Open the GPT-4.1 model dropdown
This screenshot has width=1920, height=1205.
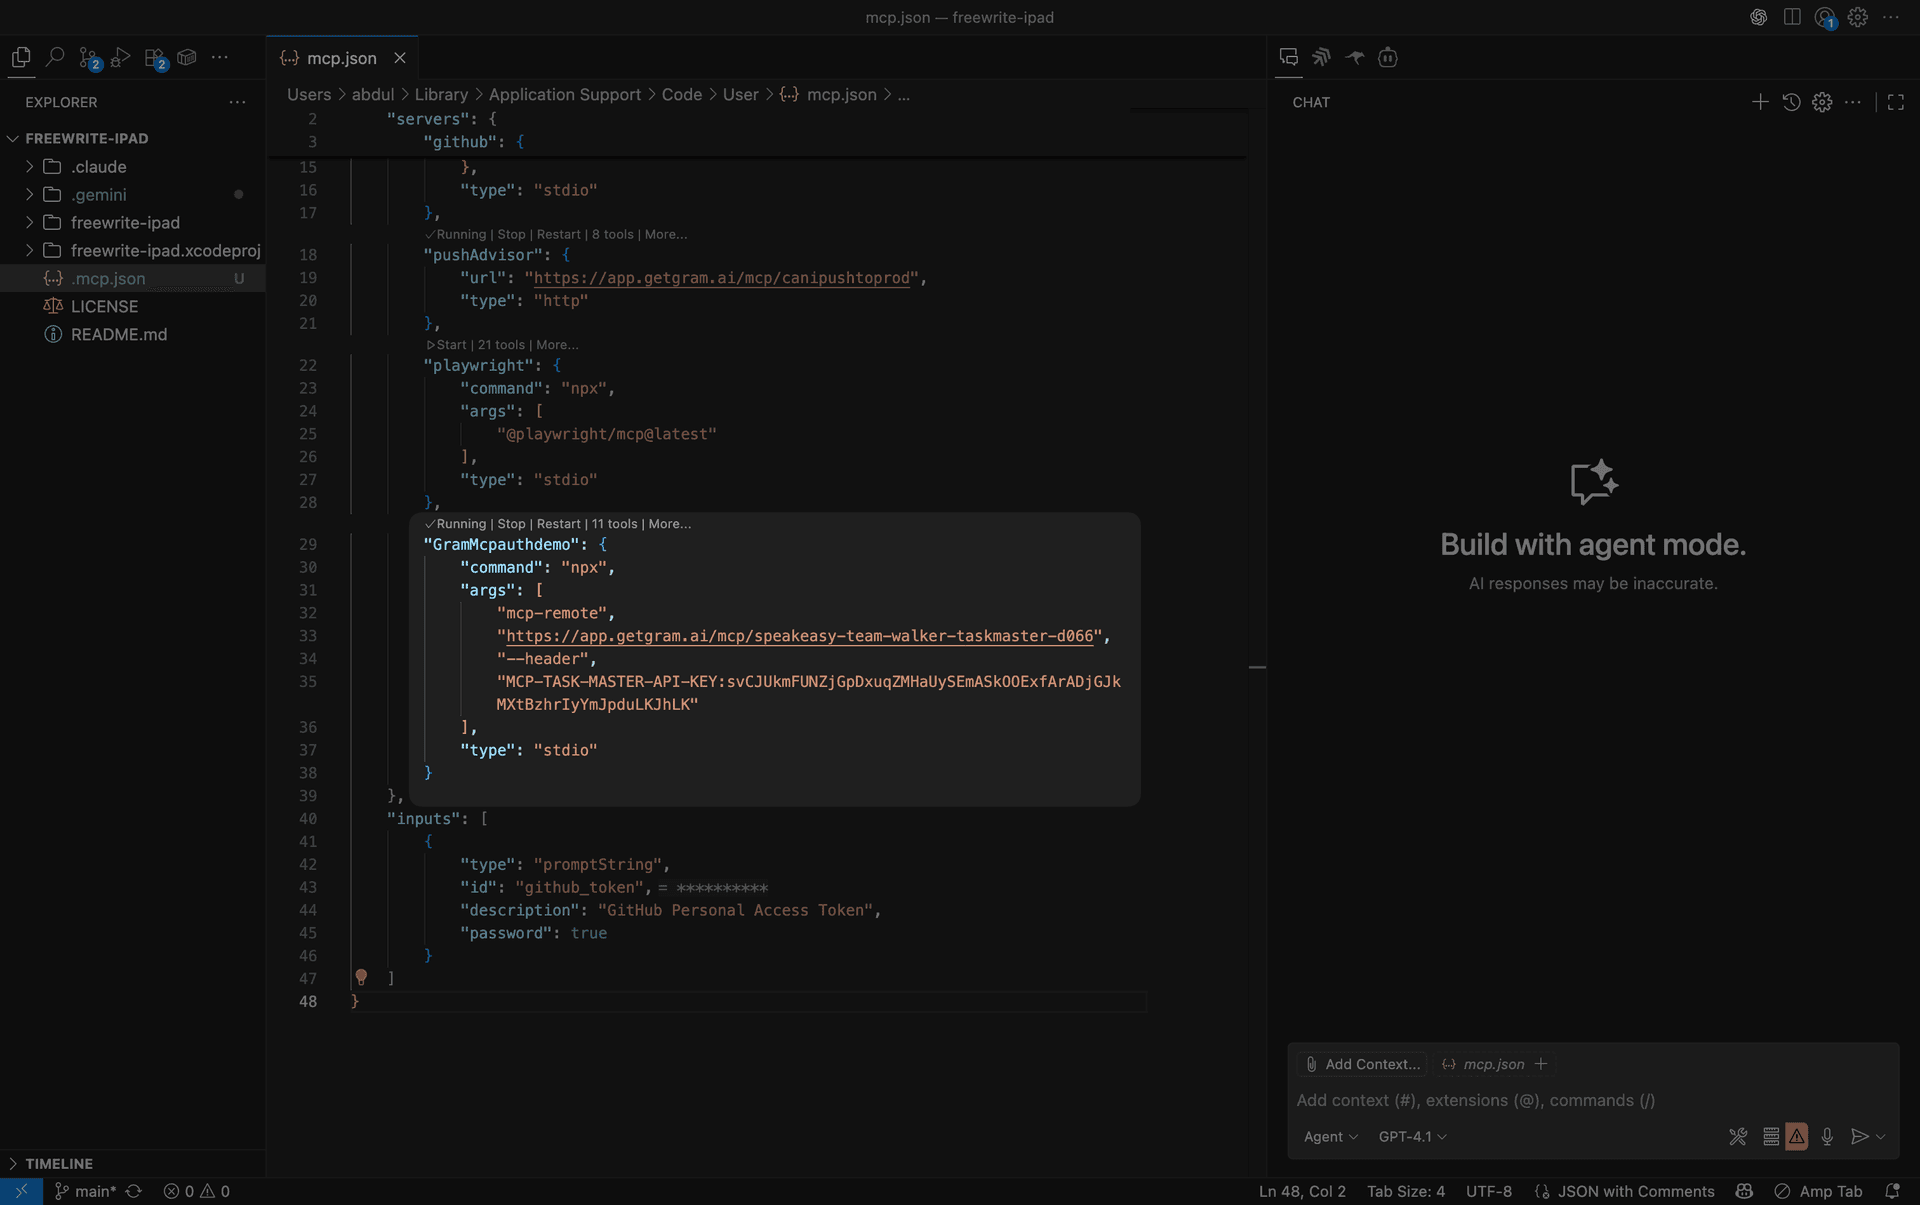point(1411,1136)
